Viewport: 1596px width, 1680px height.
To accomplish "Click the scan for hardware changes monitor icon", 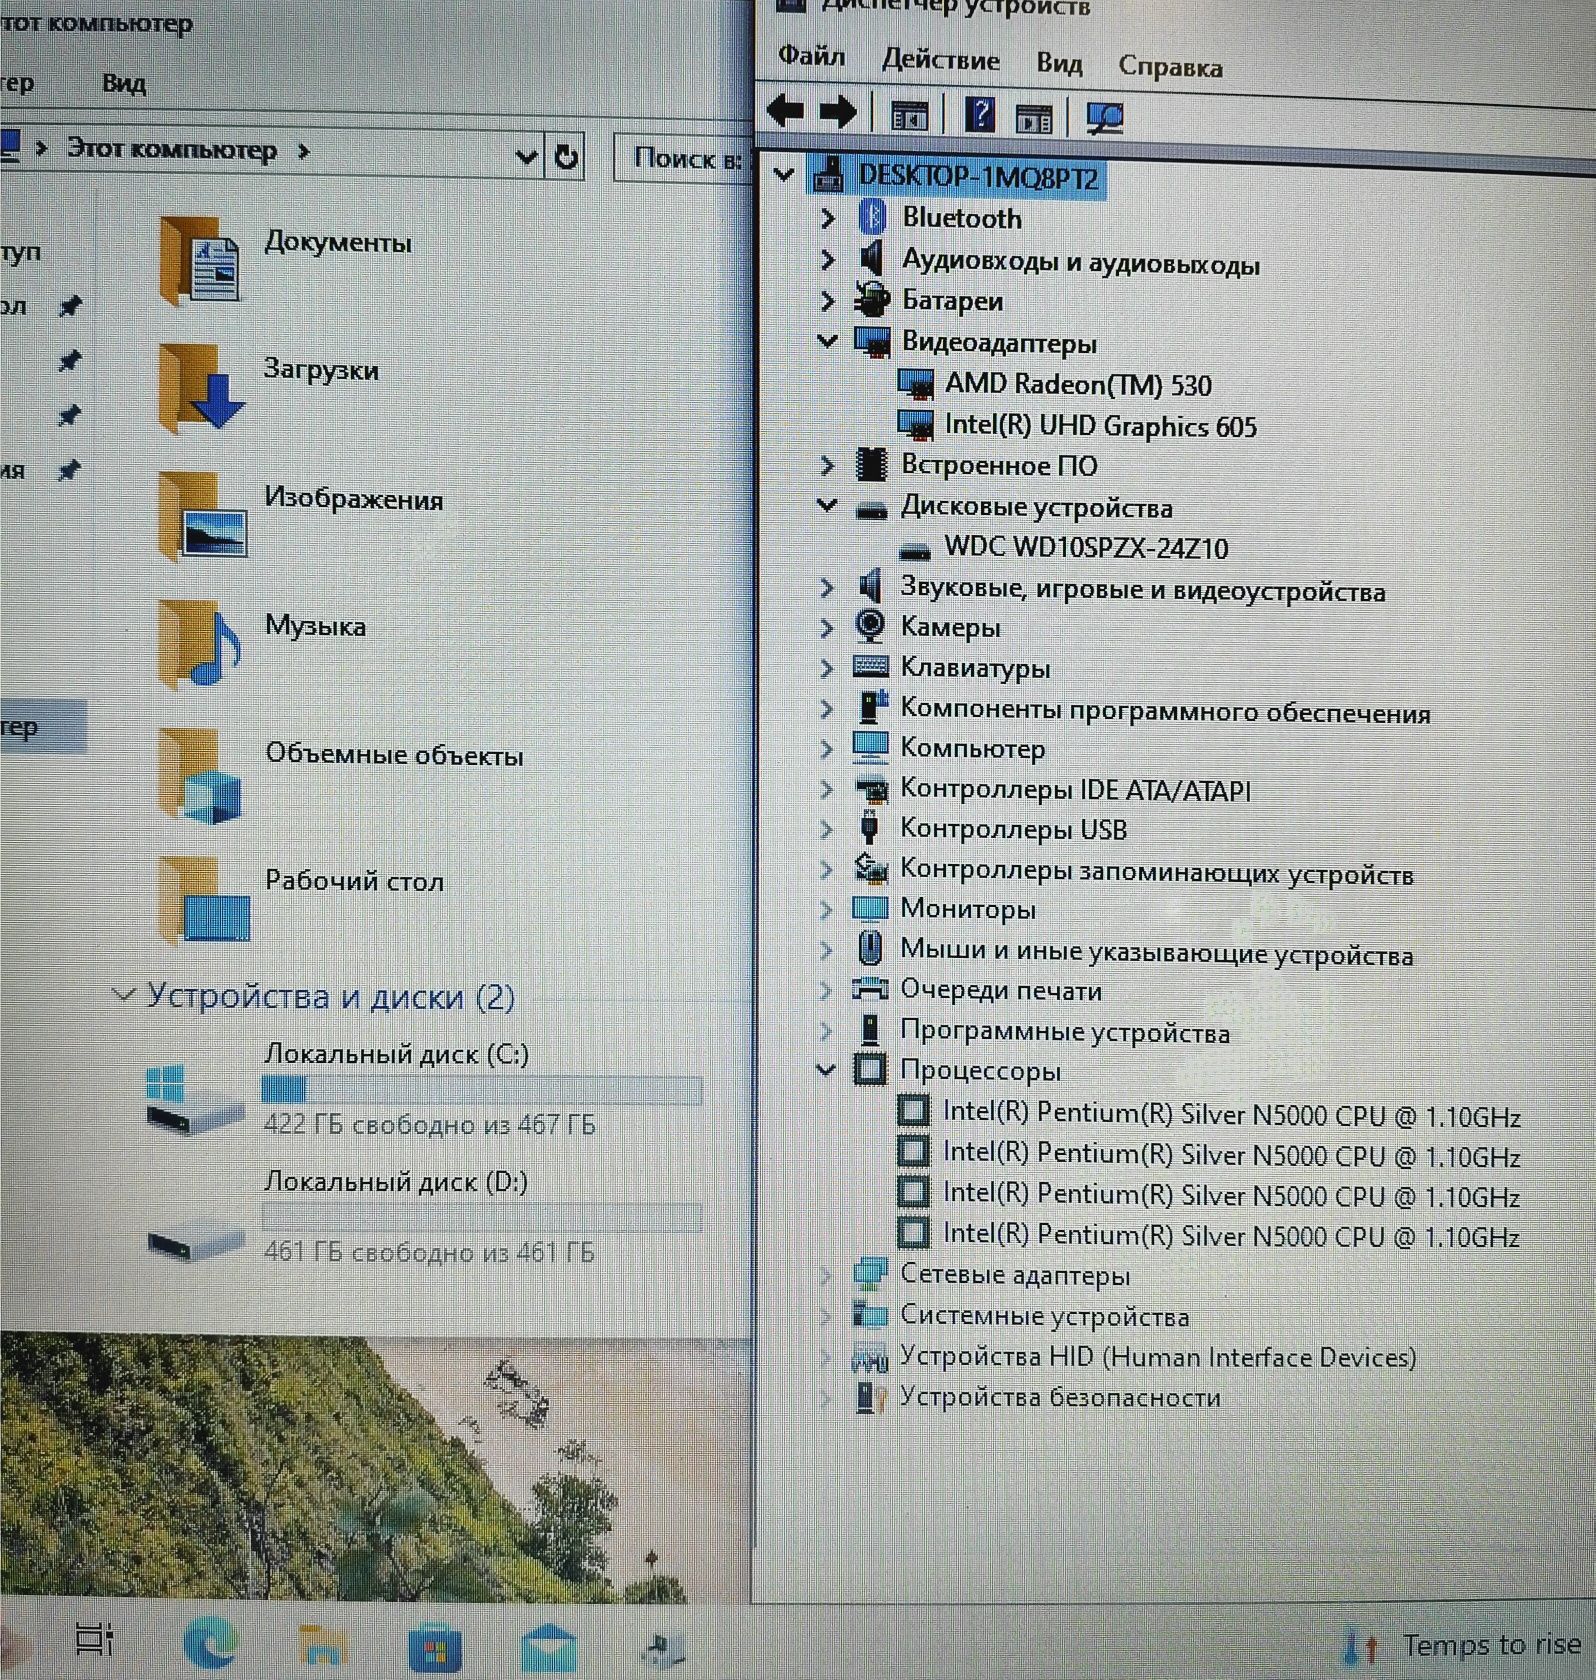I will (x=1104, y=119).
